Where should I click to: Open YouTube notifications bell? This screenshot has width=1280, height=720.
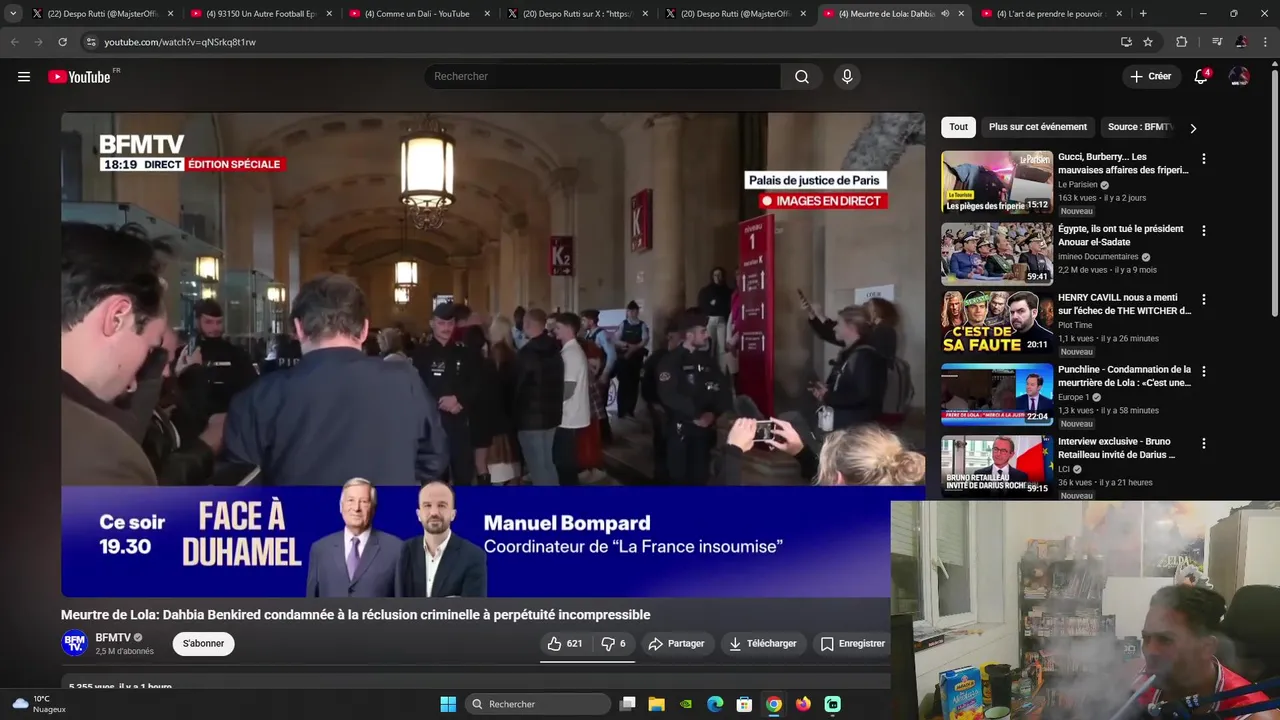click(1201, 77)
